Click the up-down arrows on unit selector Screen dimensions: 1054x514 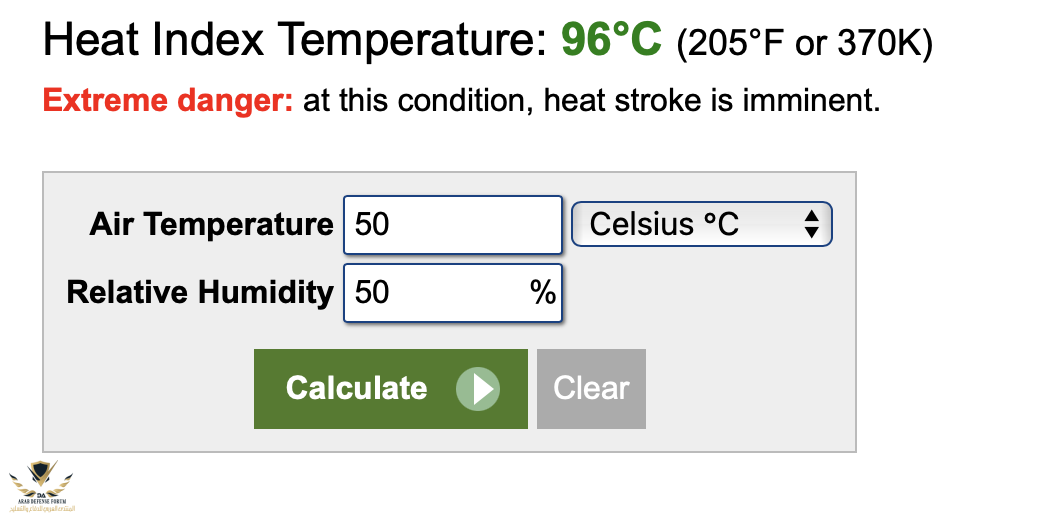pyautogui.click(x=811, y=224)
